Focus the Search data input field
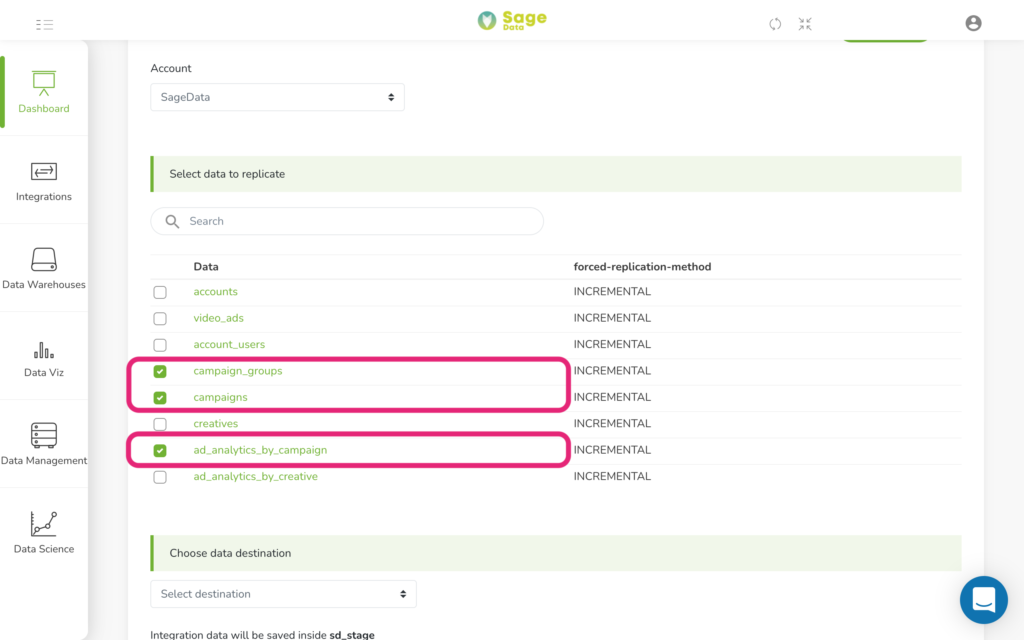 (347, 221)
